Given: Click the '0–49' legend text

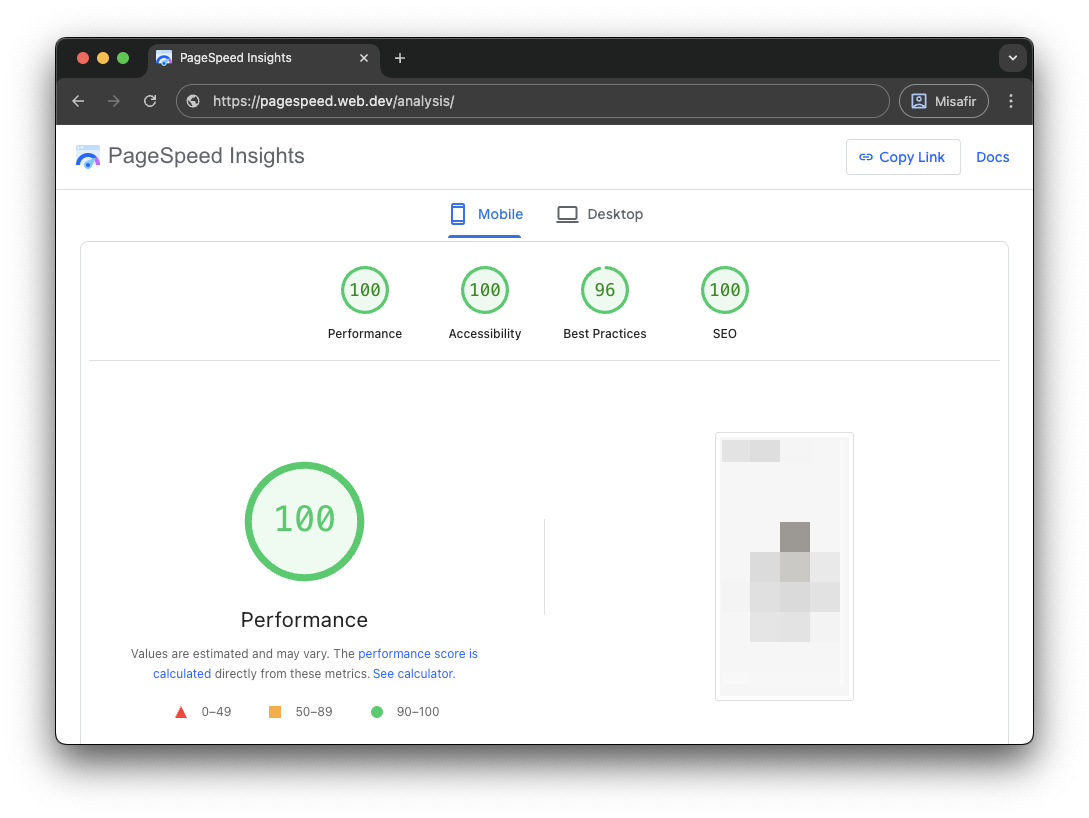Looking at the screenshot, I should click(216, 712).
